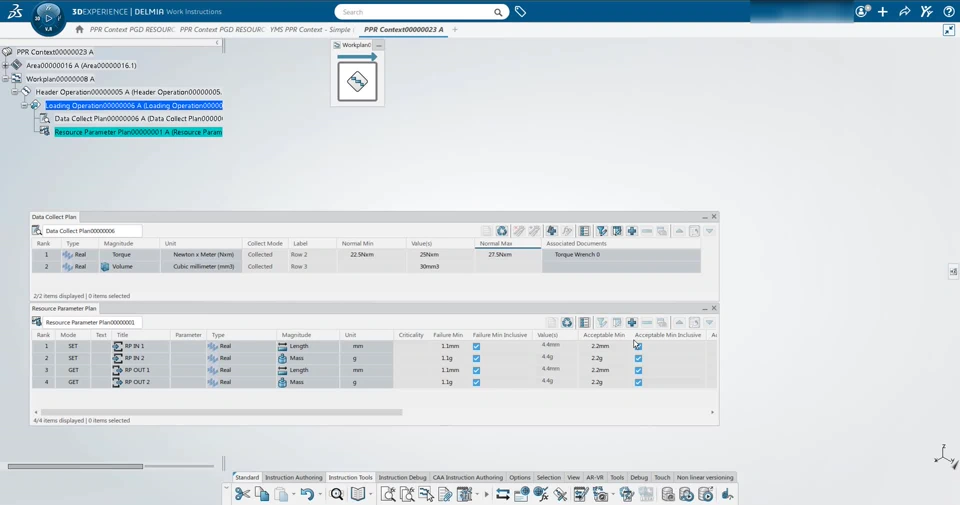Uncheck Failure Min Inclusive for RP IN 1

coord(476,346)
